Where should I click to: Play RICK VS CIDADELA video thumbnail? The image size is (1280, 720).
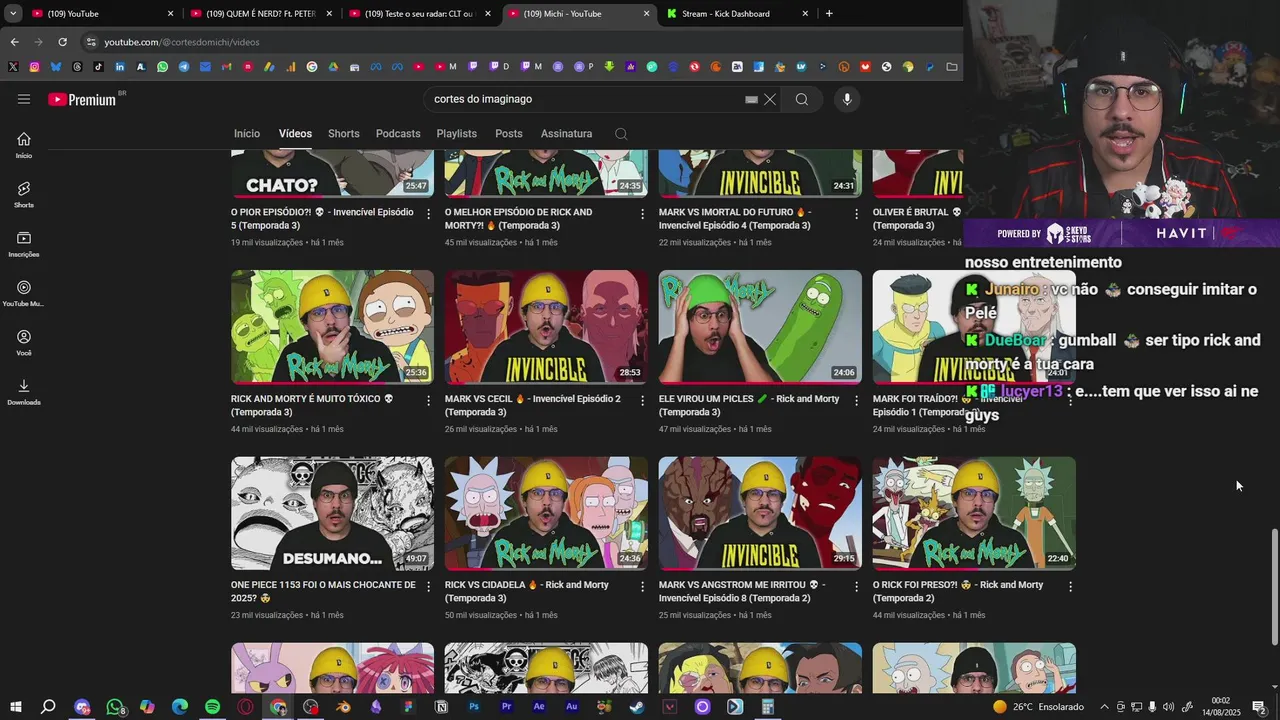coord(546,514)
